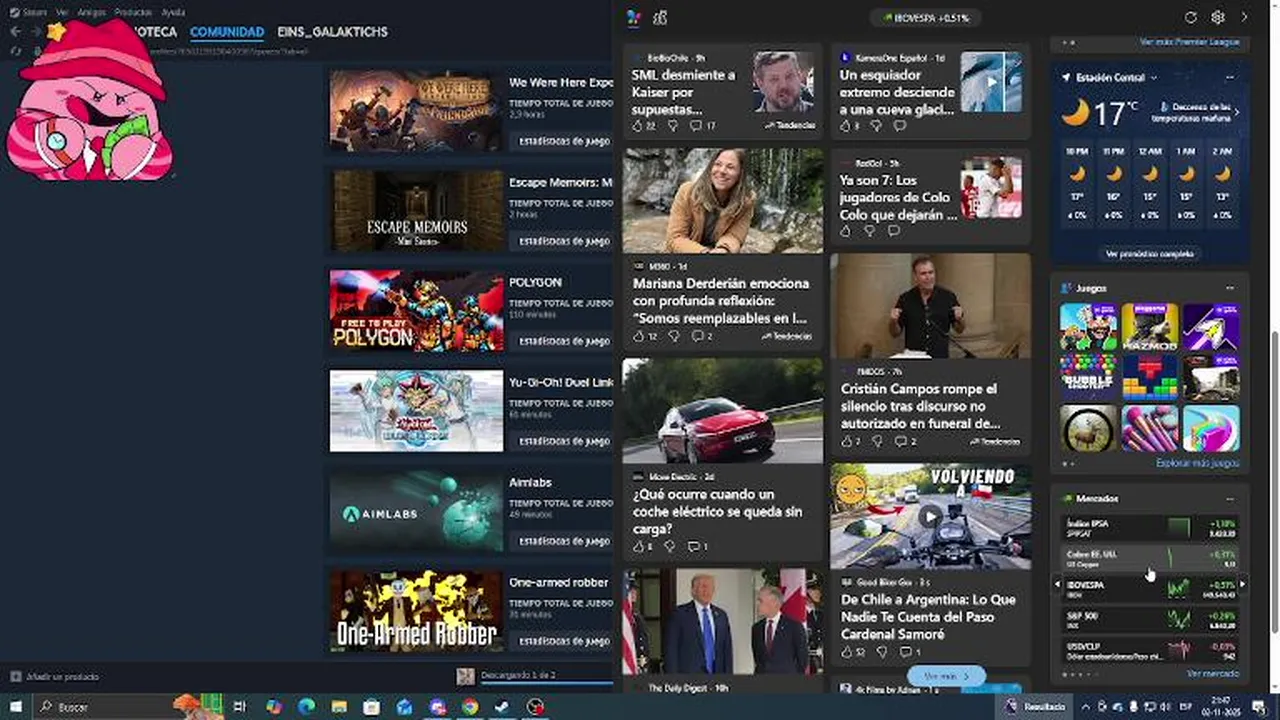Open the Amigos menu in Steam
The image size is (1280, 720).
coord(91,12)
